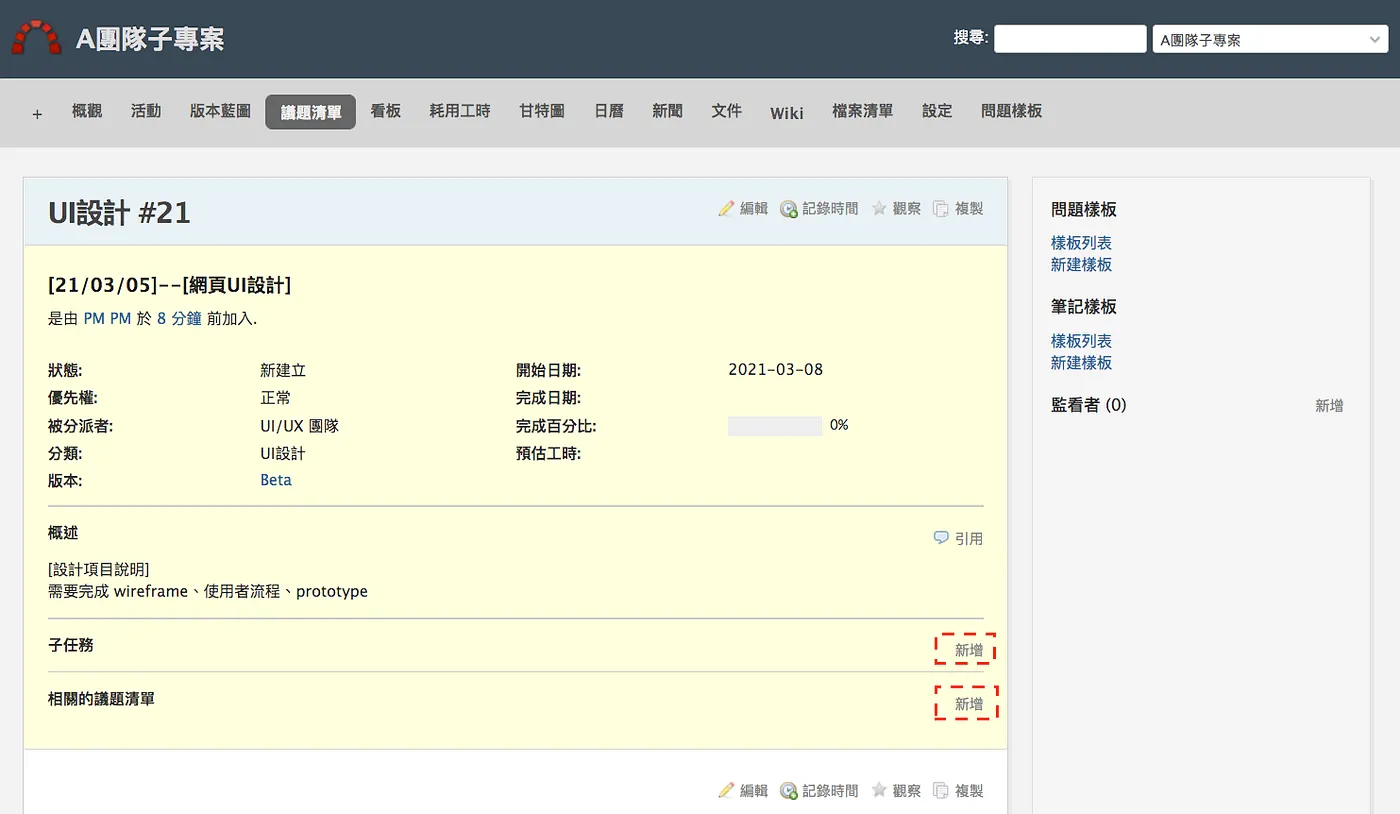Copy the issue with the top 複製 button
The image size is (1400, 814).
coord(958,208)
